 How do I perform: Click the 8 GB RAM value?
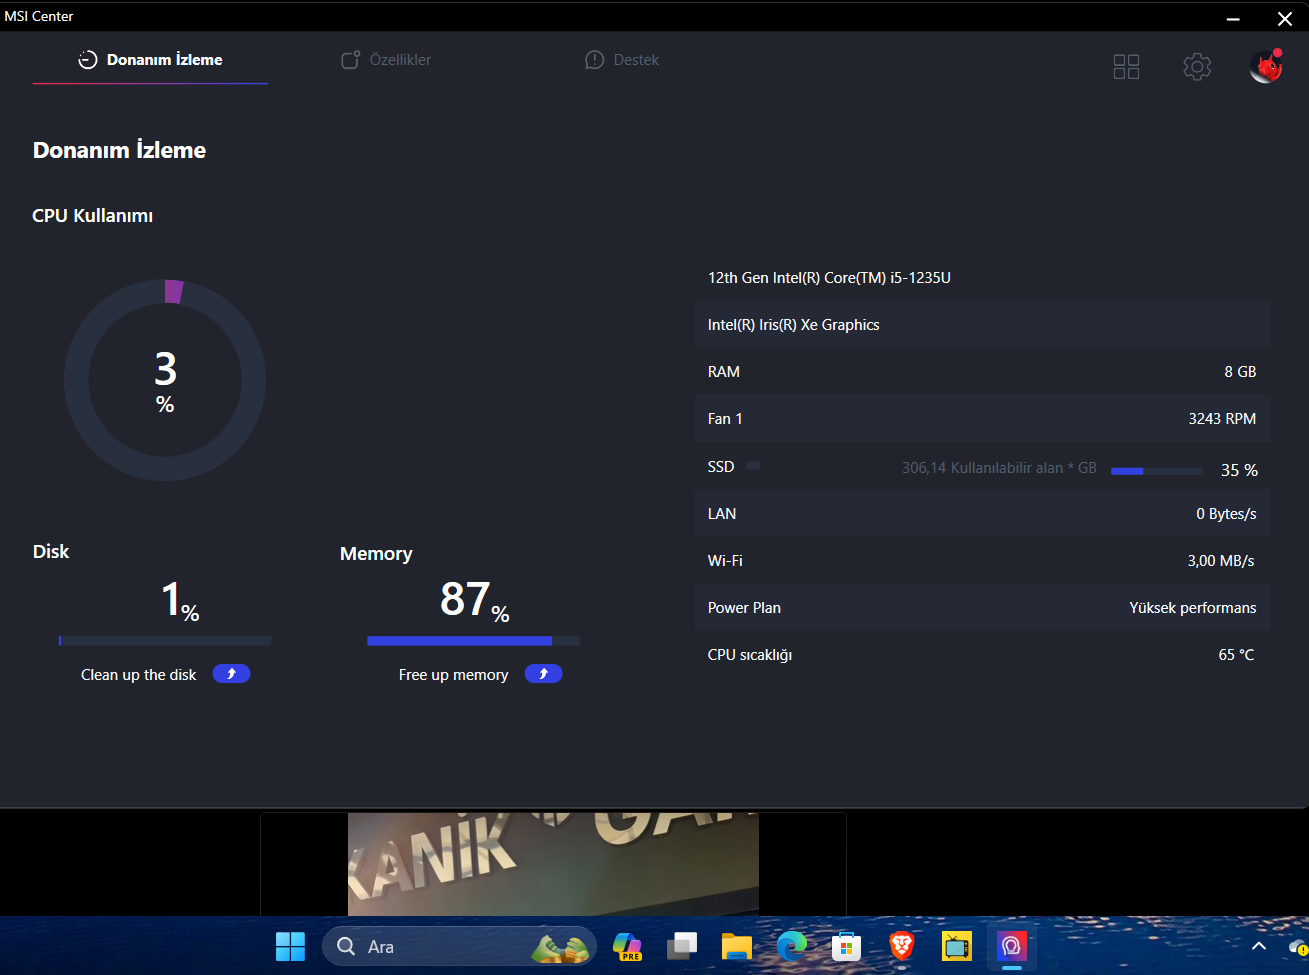point(1240,372)
